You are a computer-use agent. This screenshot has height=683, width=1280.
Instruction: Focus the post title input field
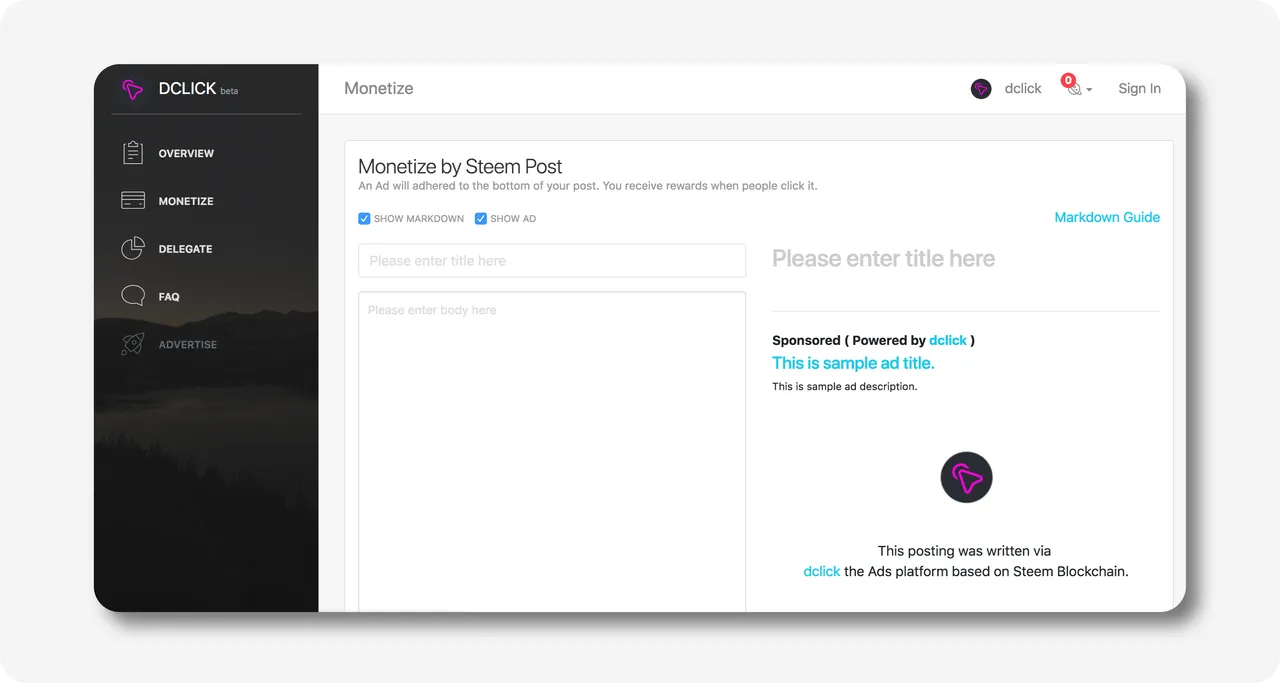[x=552, y=260]
